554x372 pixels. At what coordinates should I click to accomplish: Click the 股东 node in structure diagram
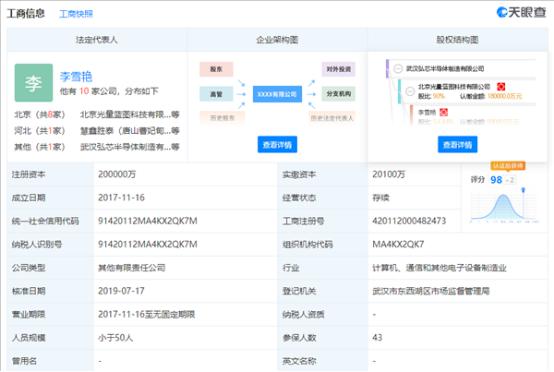(x=216, y=69)
